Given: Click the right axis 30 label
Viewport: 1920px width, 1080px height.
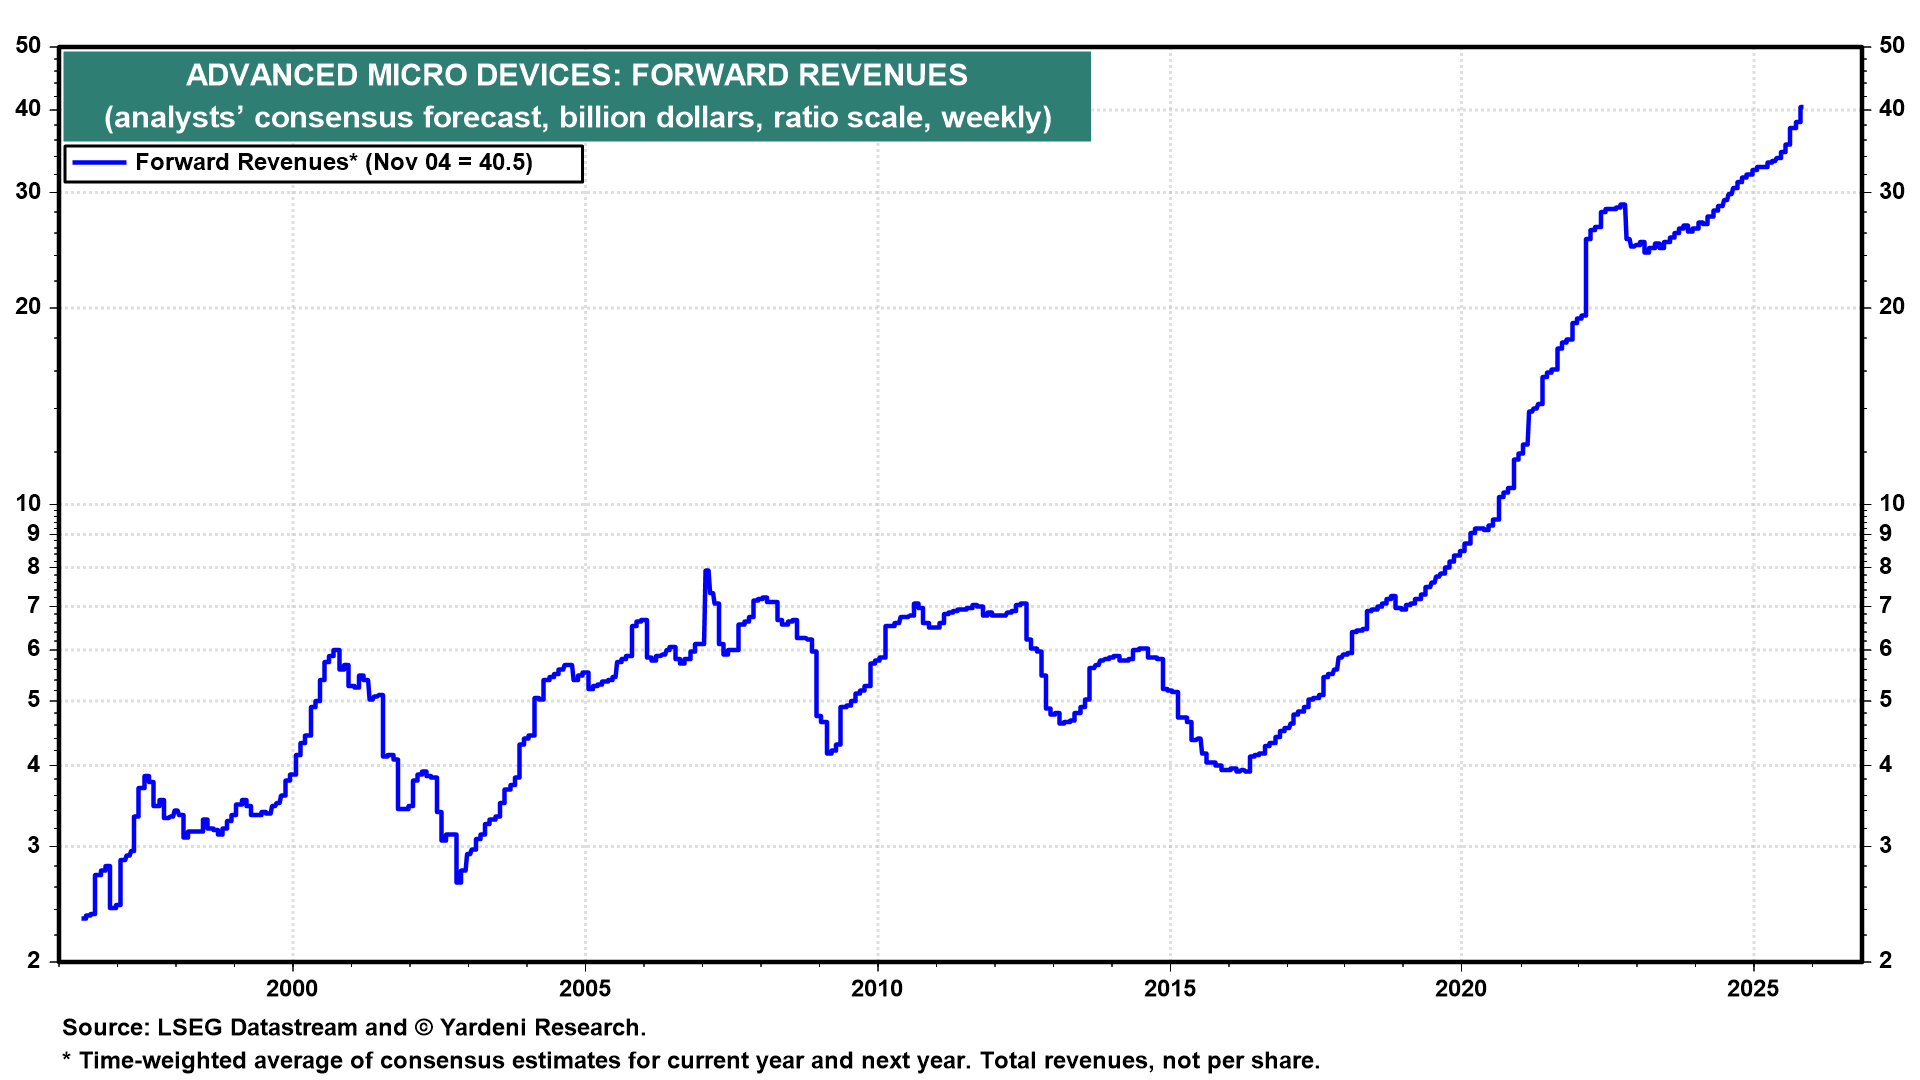Looking at the screenshot, I should coord(1891,191).
